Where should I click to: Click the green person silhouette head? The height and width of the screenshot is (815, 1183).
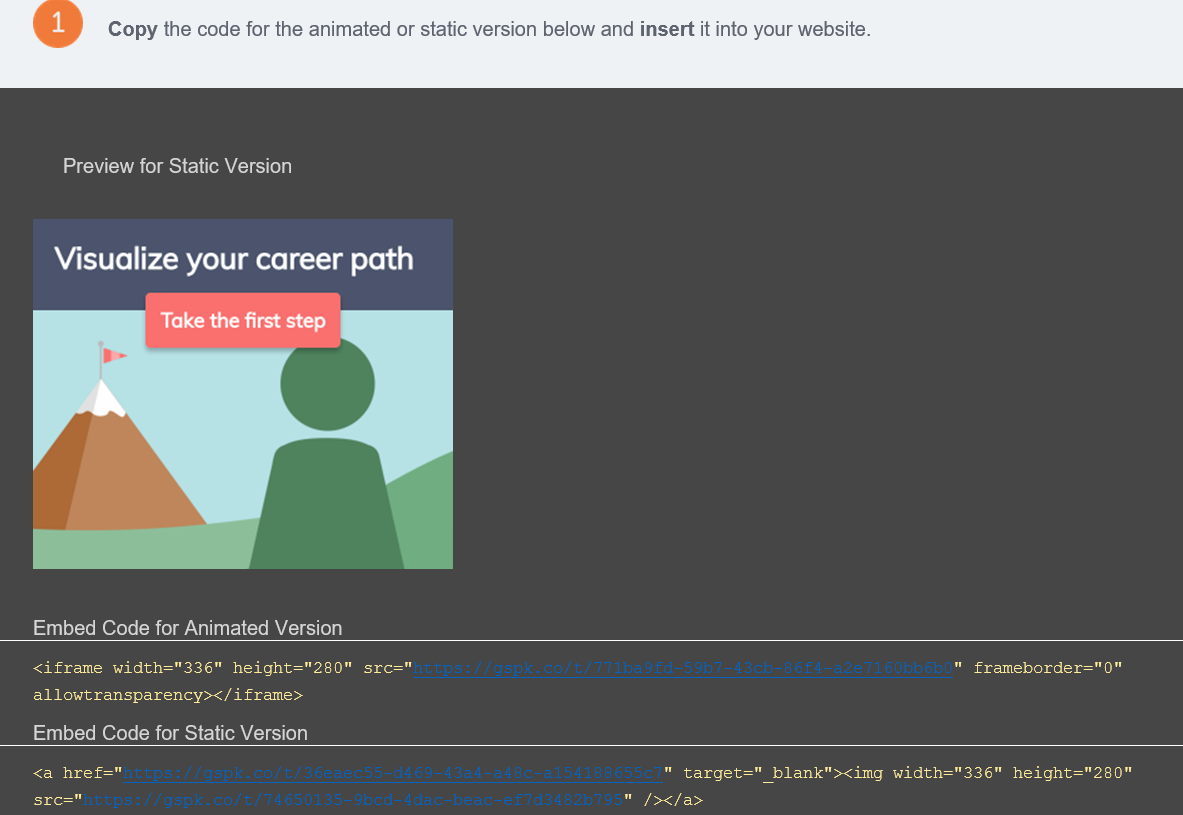(327, 384)
